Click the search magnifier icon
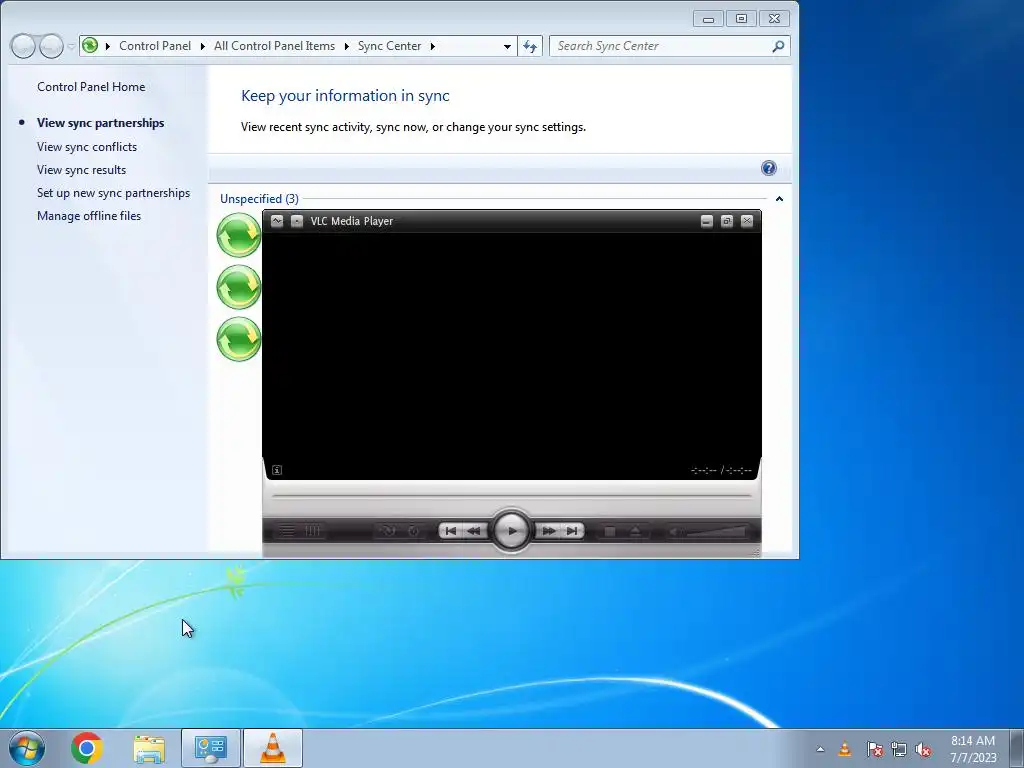 [778, 46]
